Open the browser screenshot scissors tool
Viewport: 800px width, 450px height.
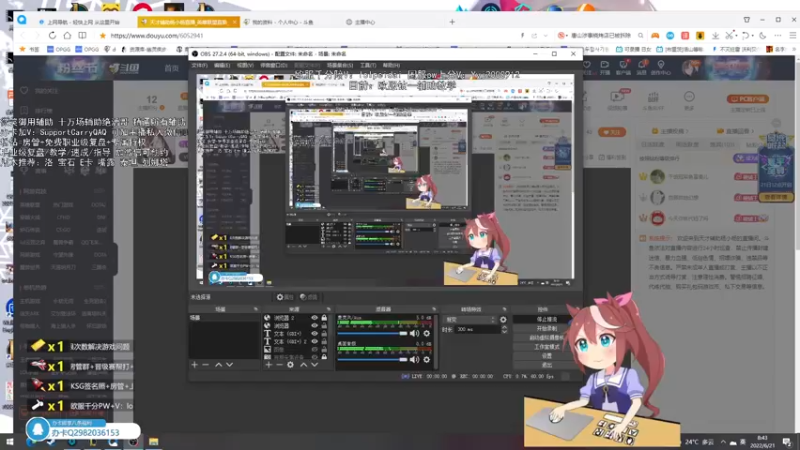click(x=730, y=36)
